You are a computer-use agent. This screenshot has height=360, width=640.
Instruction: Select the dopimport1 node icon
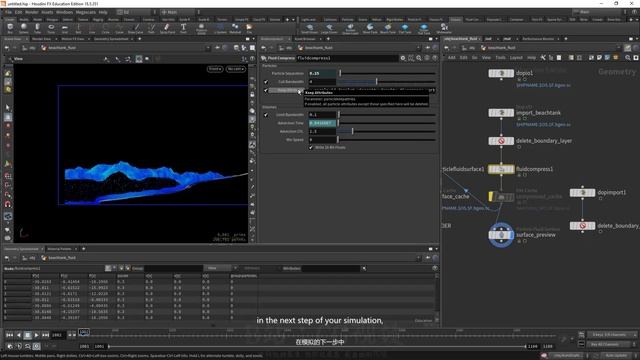582,193
